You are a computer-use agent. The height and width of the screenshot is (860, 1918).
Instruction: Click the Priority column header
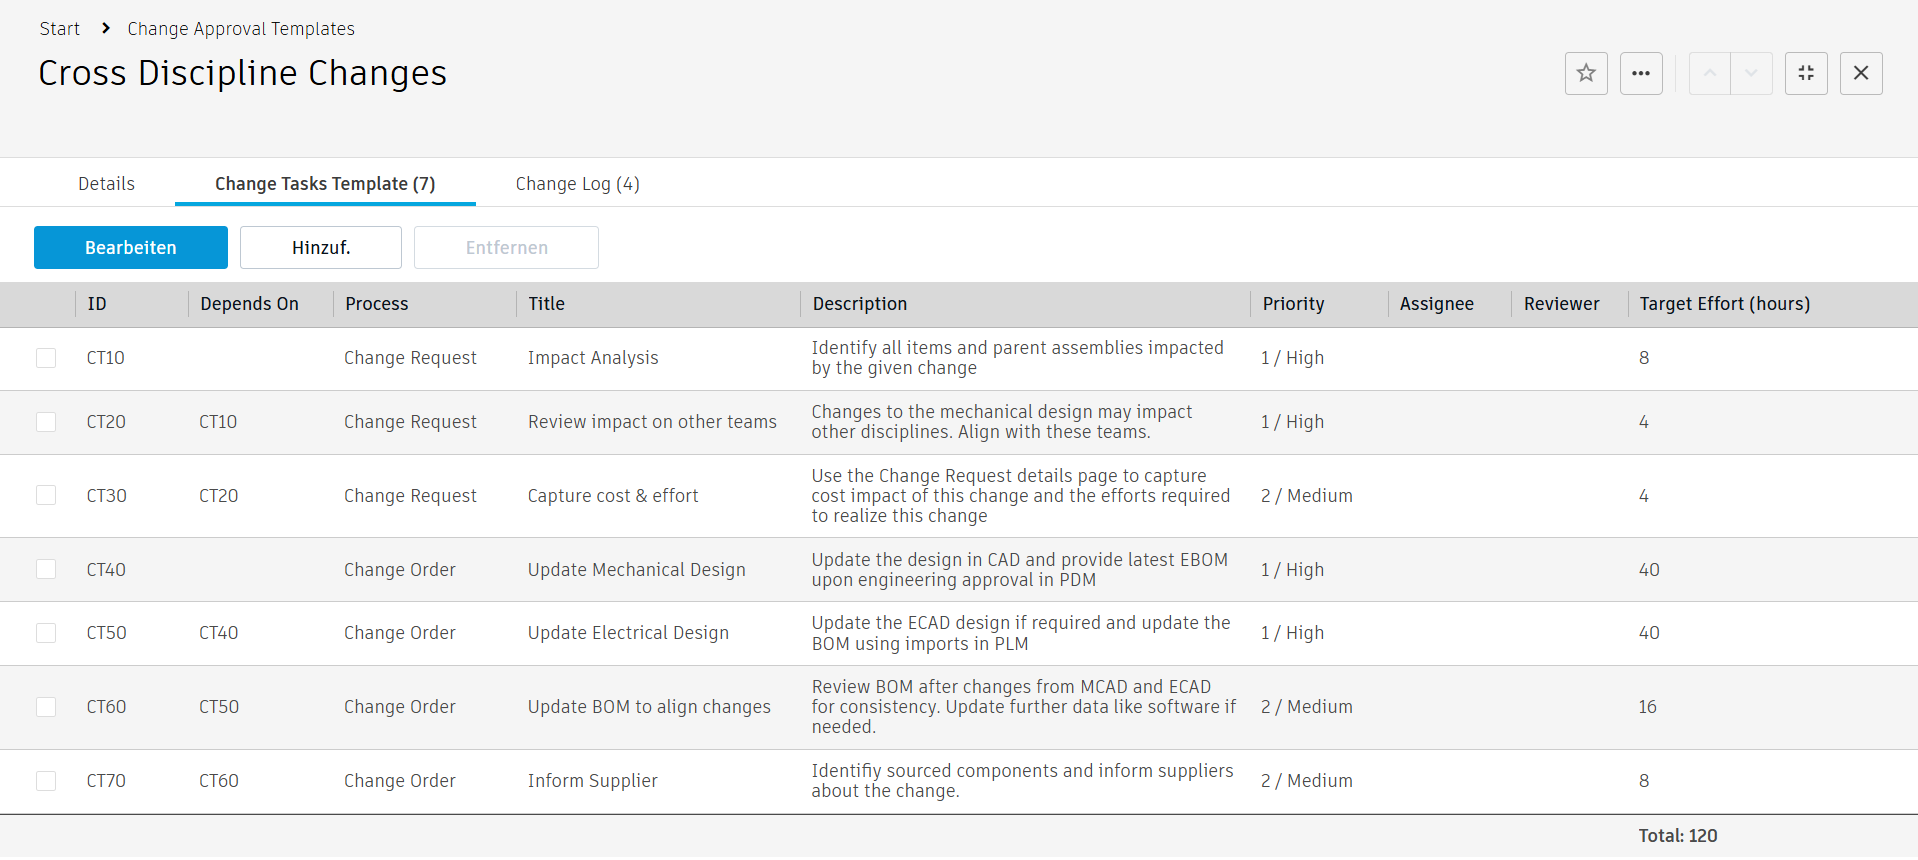(1293, 304)
